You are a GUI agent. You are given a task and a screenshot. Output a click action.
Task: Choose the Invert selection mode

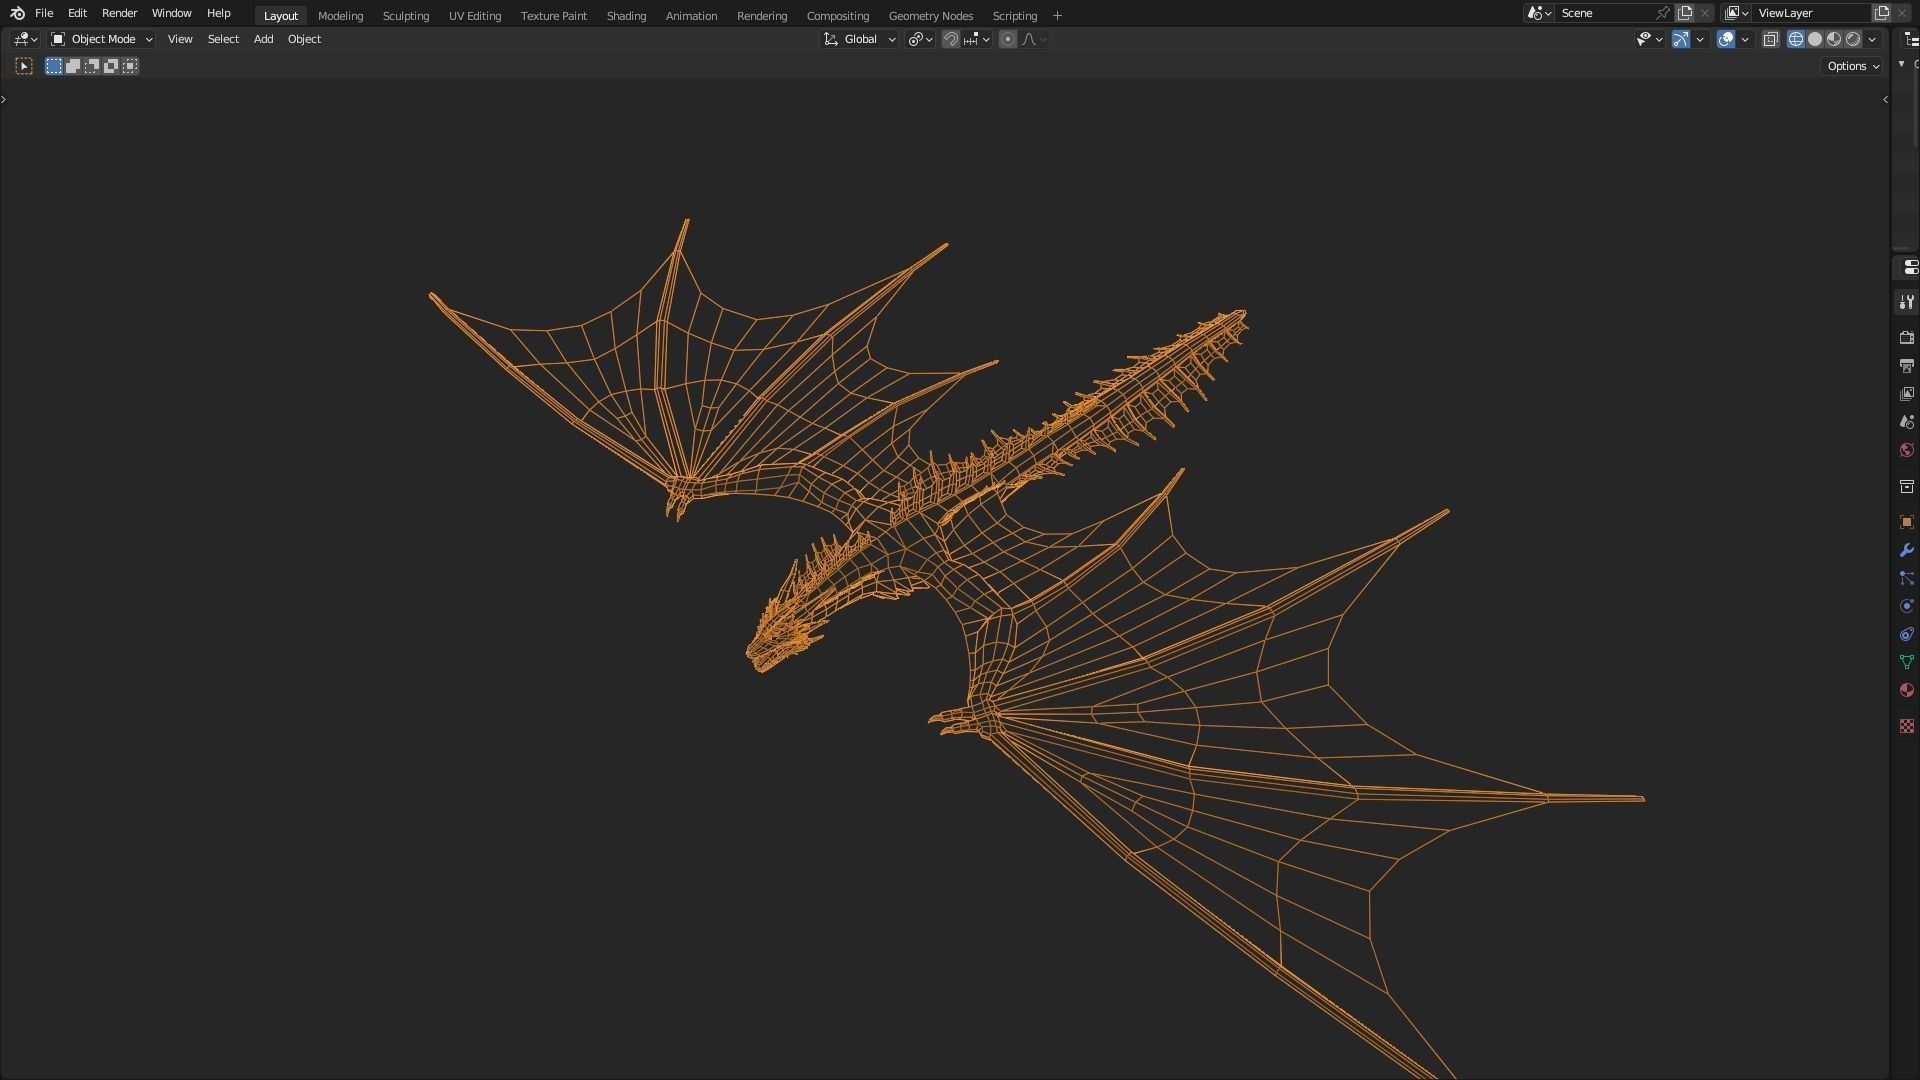[x=111, y=66]
